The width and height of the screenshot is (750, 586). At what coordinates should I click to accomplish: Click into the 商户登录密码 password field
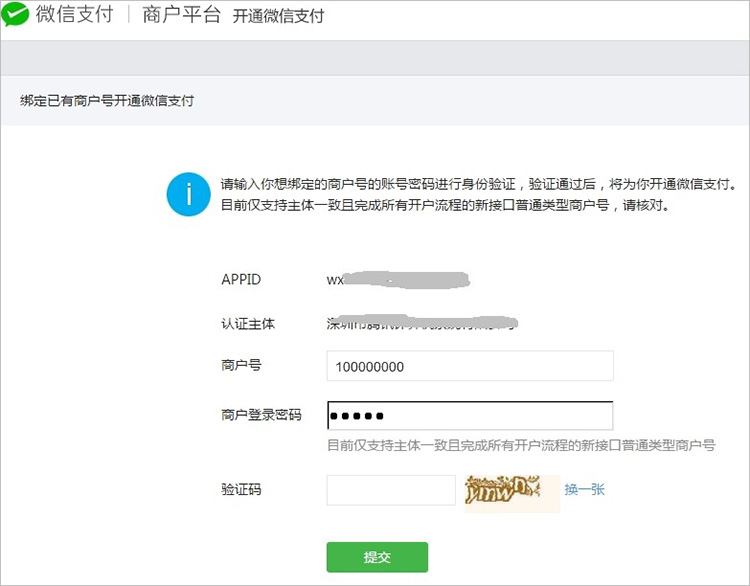469,416
